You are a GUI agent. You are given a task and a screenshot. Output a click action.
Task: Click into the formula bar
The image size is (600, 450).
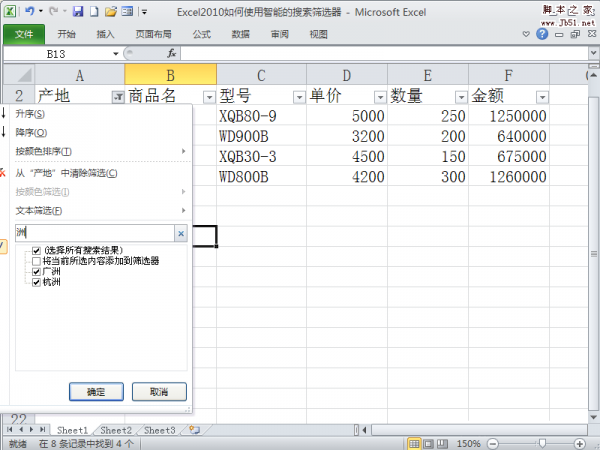point(385,54)
